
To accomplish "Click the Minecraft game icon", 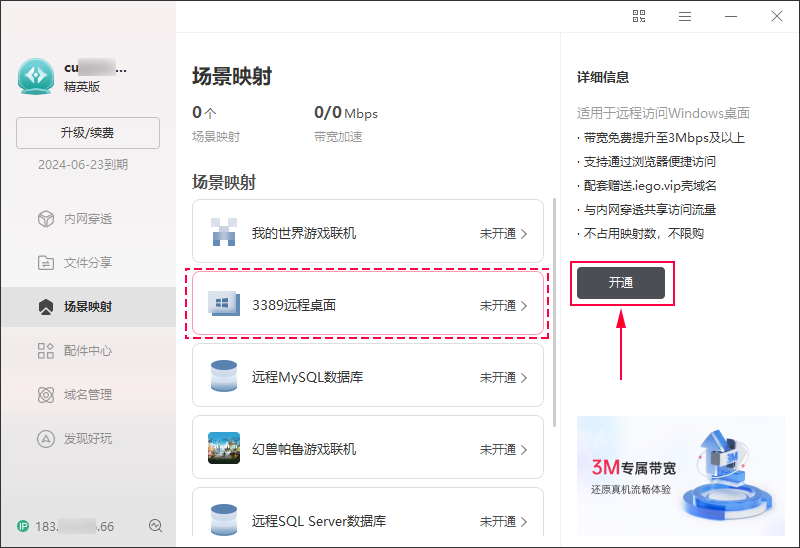I will click(x=224, y=233).
